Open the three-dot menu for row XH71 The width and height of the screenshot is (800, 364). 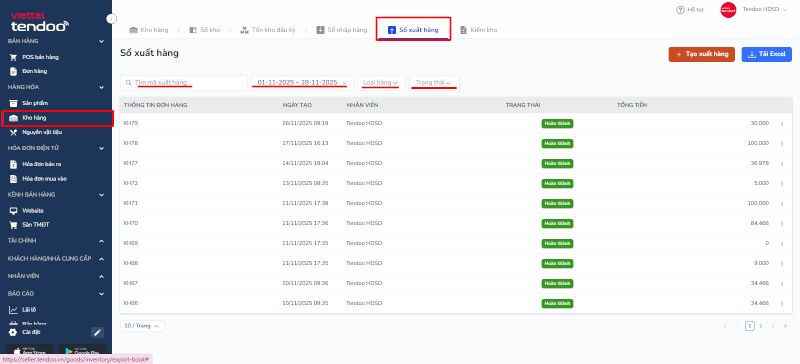pos(782,203)
